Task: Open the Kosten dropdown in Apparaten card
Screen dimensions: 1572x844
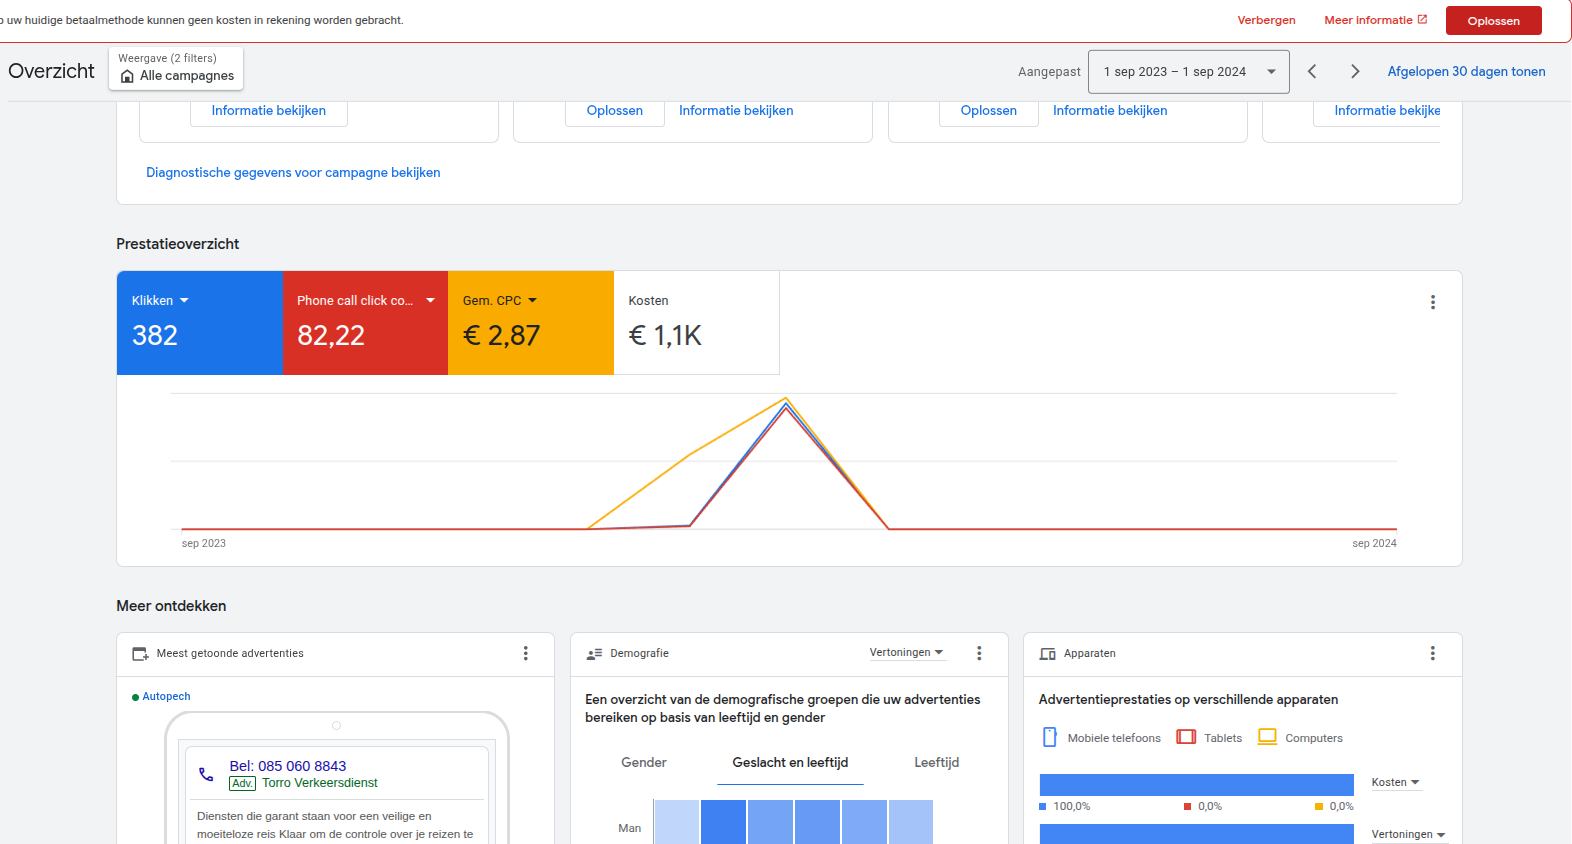Action: point(1396,782)
